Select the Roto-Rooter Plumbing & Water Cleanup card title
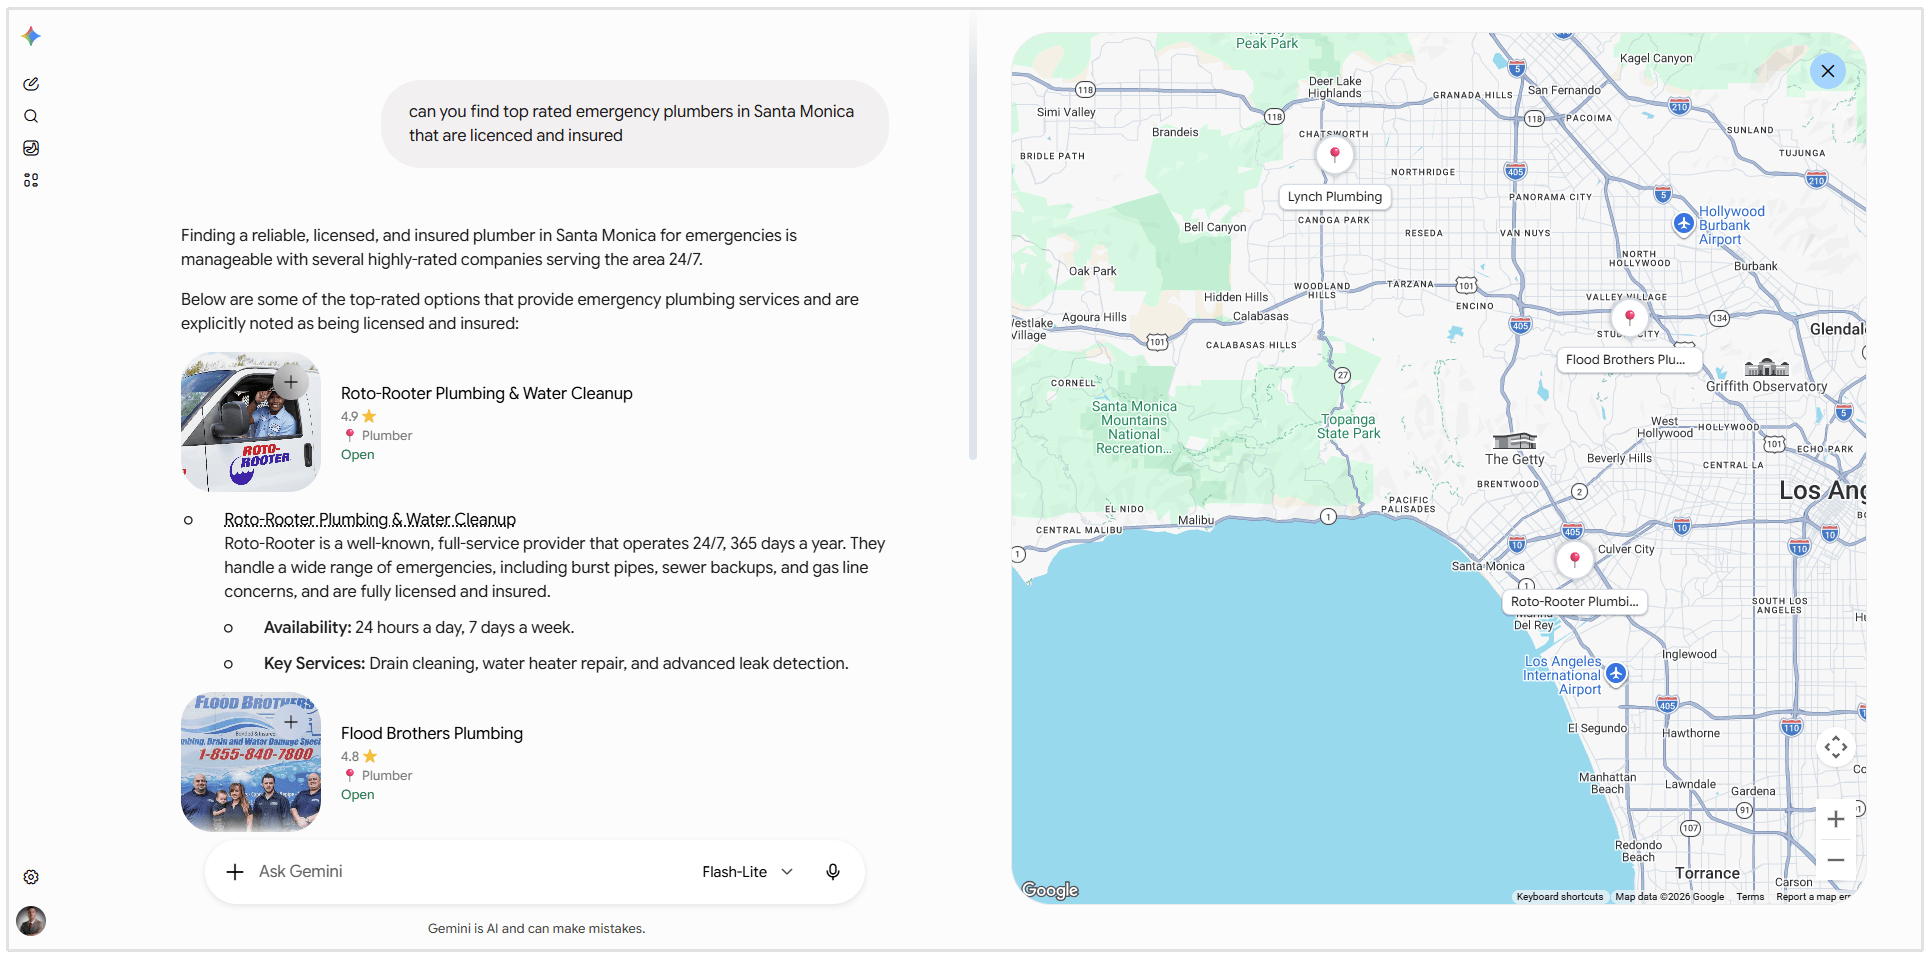 click(487, 394)
